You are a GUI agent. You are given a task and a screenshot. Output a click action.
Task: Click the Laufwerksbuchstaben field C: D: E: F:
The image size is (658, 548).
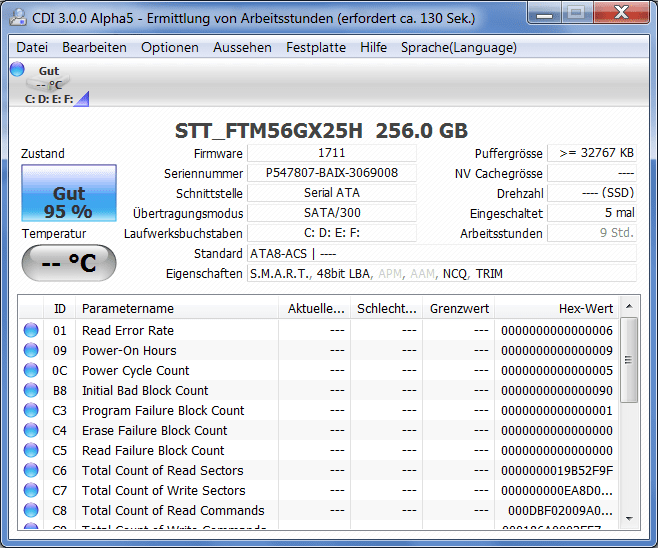332,233
